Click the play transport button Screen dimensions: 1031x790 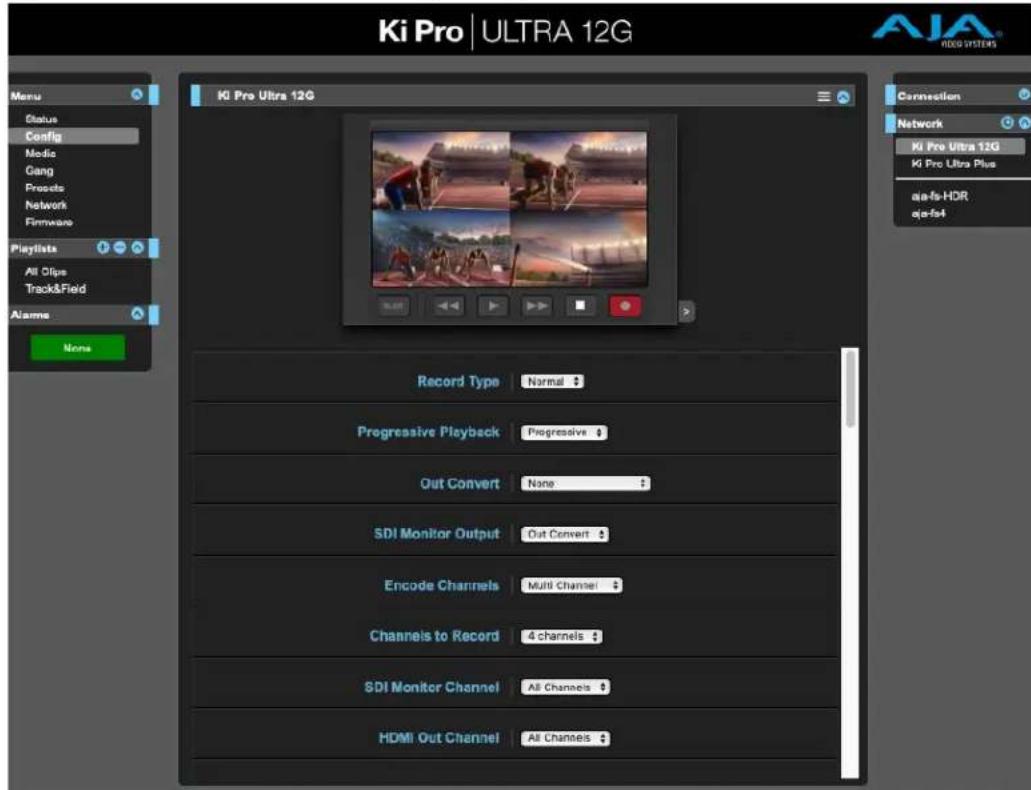tap(492, 306)
